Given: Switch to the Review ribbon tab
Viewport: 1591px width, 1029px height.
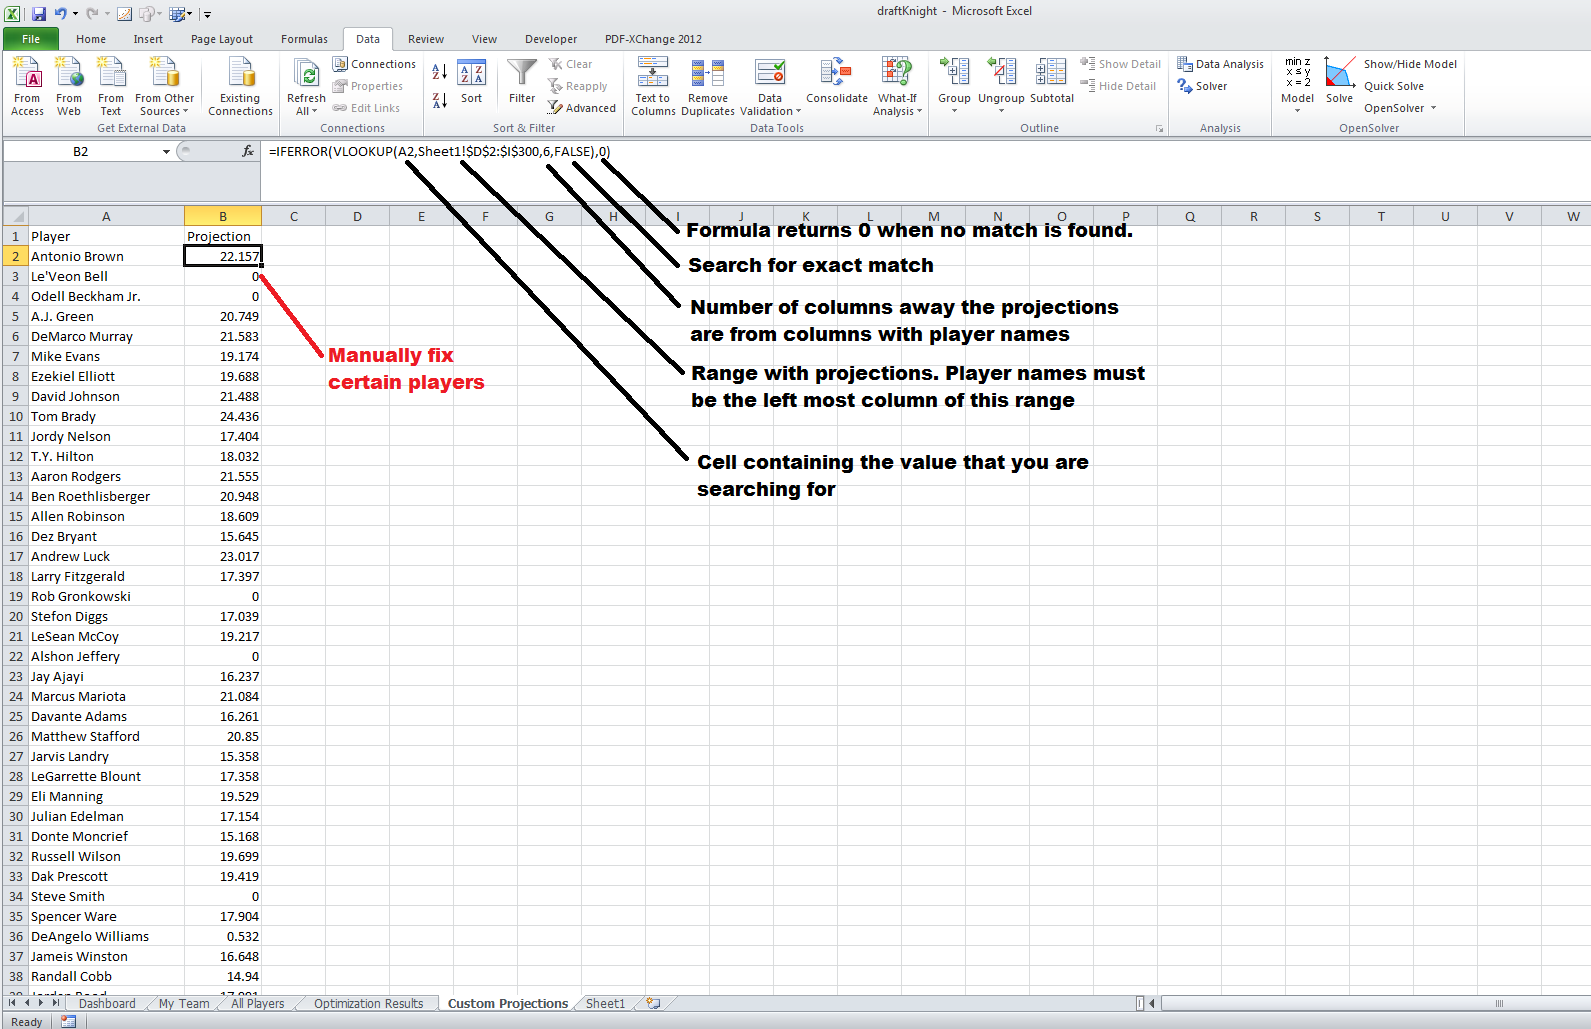Looking at the screenshot, I should click(x=426, y=39).
